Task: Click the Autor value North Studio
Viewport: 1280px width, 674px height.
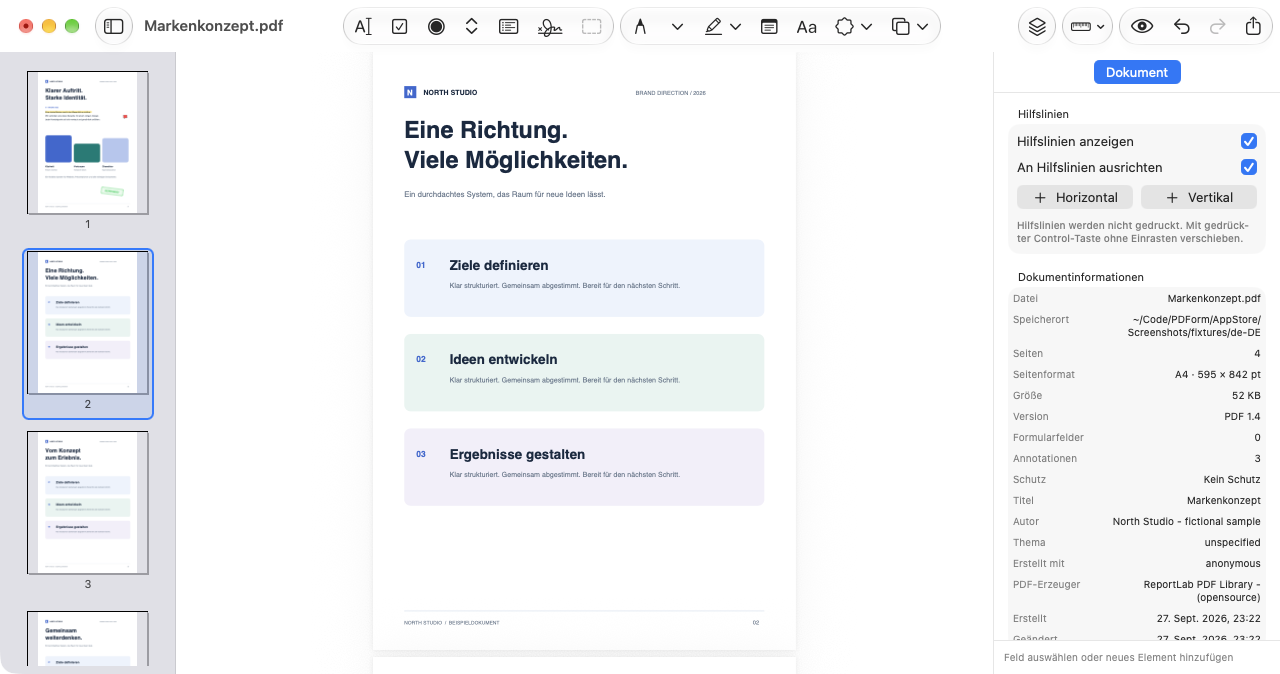Action: (1186, 521)
